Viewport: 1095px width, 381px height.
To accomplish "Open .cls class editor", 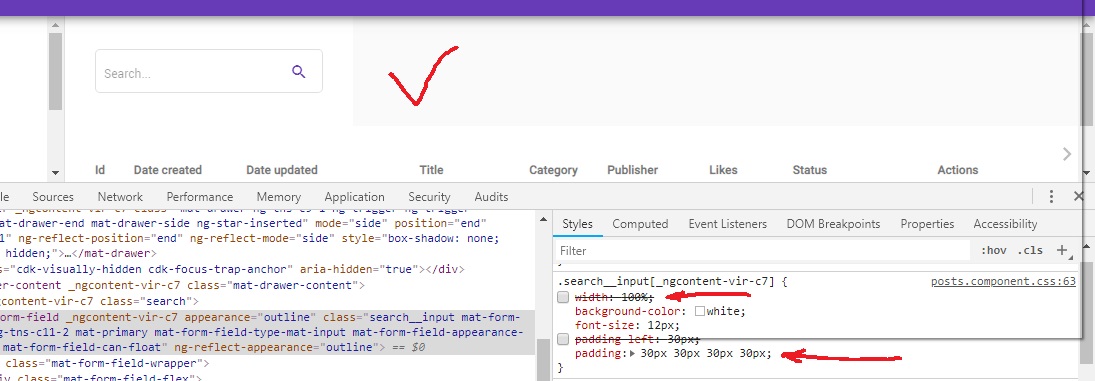I will (x=1030, y=251).
